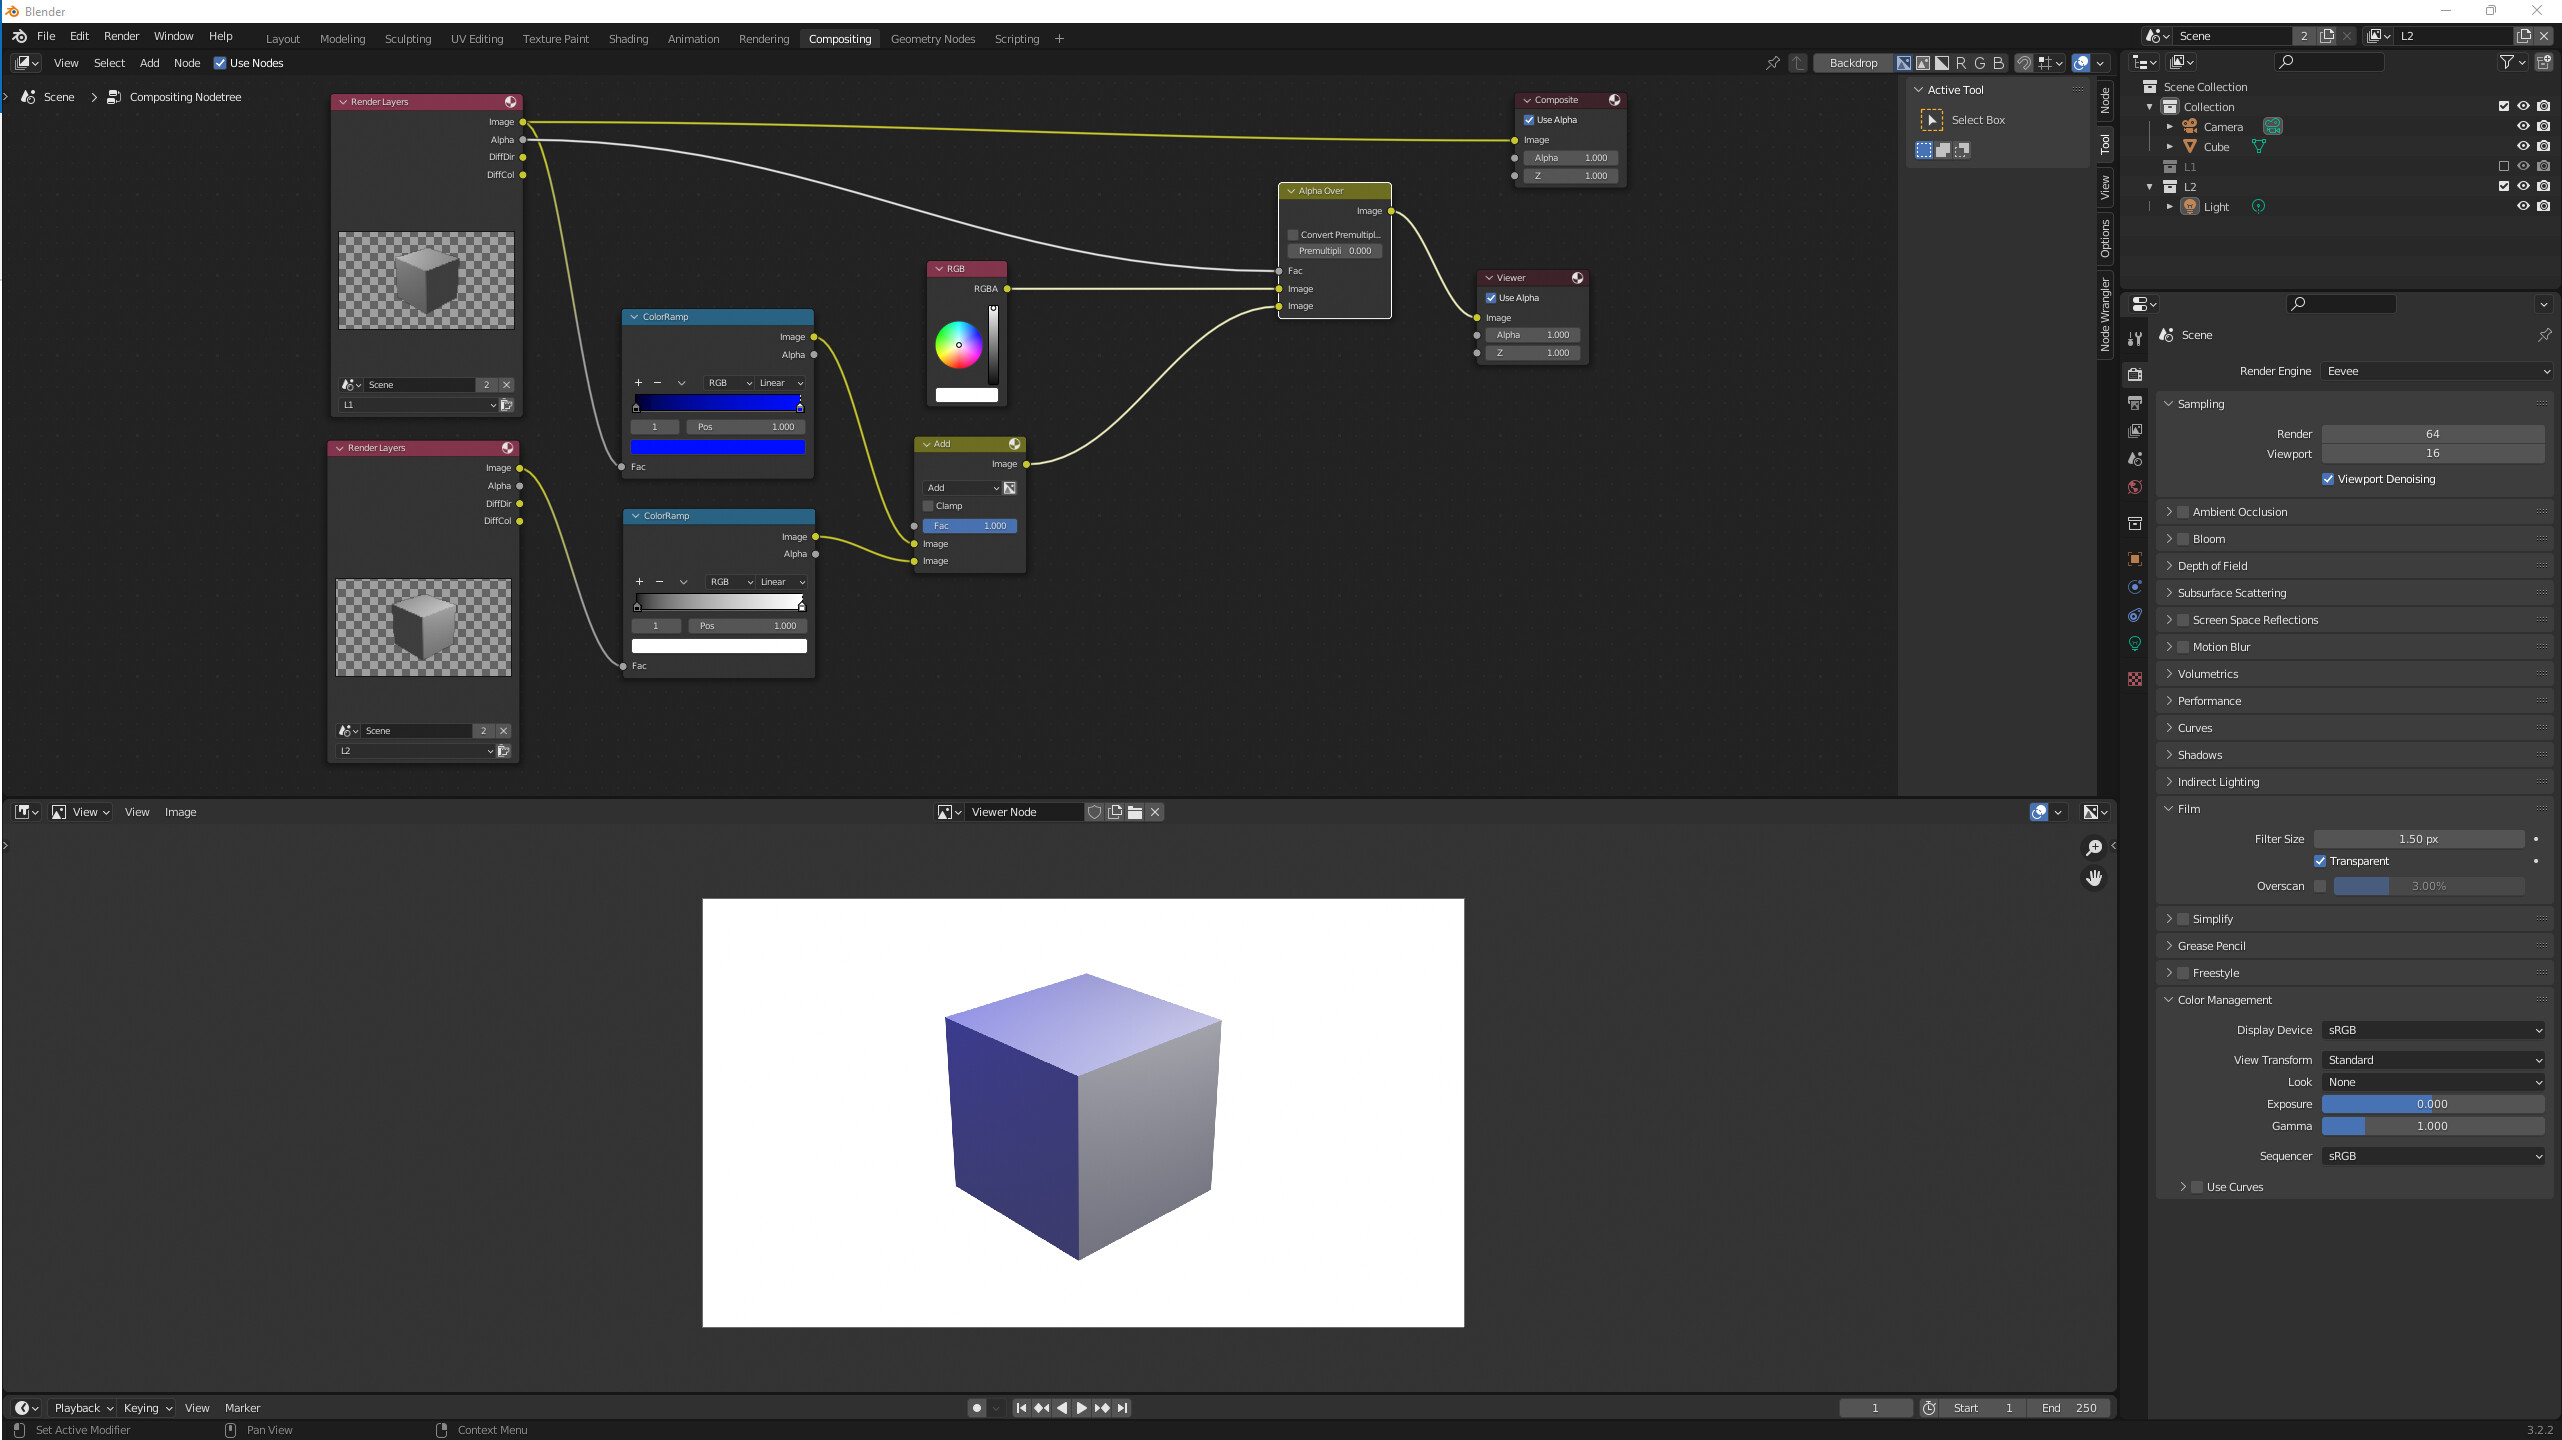Show Color and Alpha backdrop channels

tap(1904, 63)
